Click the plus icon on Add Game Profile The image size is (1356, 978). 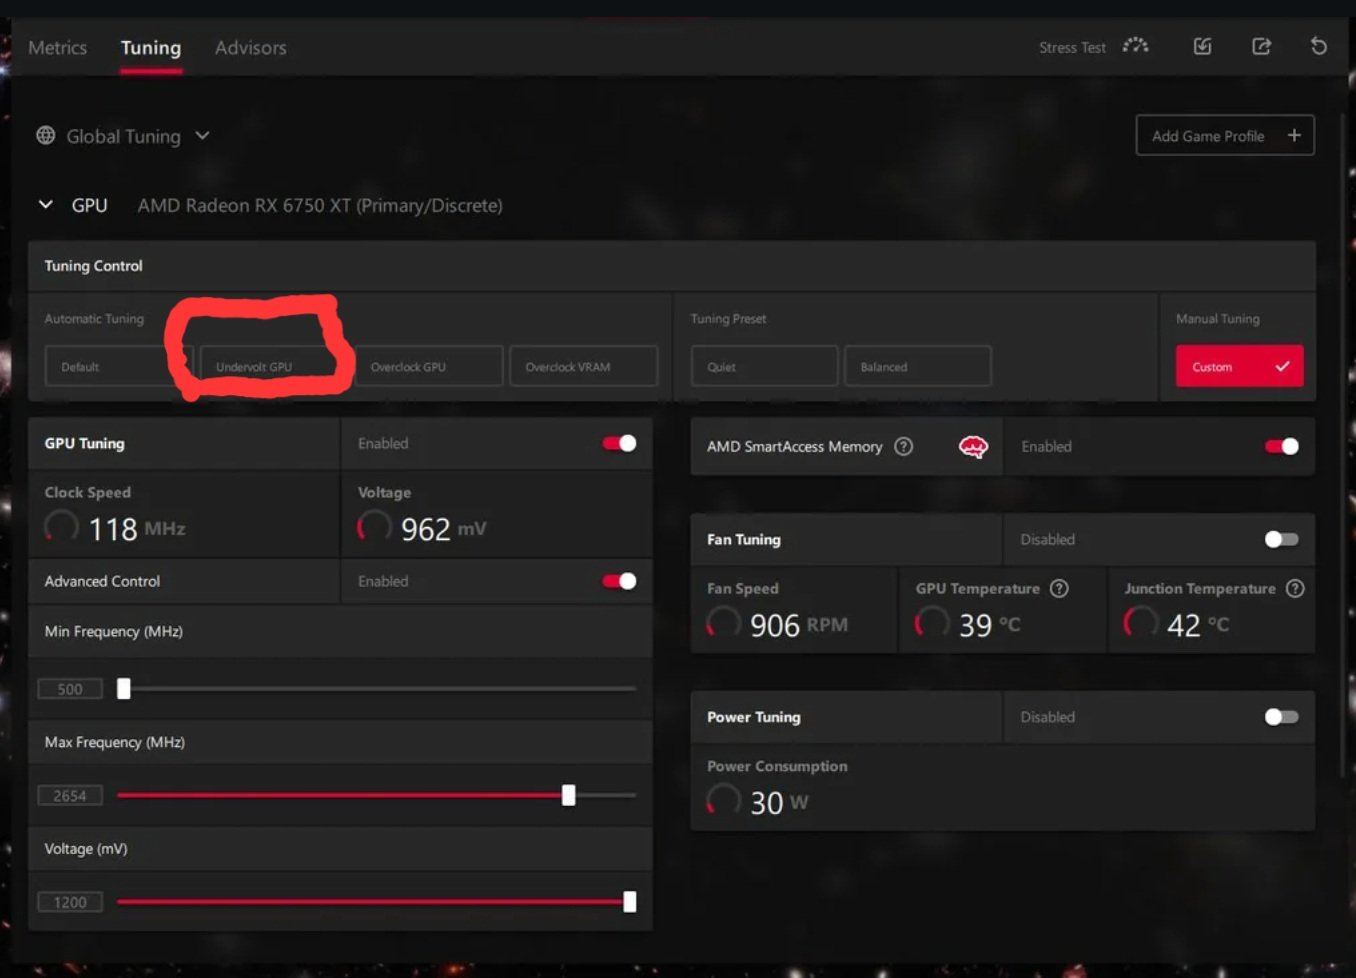tap(1294, 135)
